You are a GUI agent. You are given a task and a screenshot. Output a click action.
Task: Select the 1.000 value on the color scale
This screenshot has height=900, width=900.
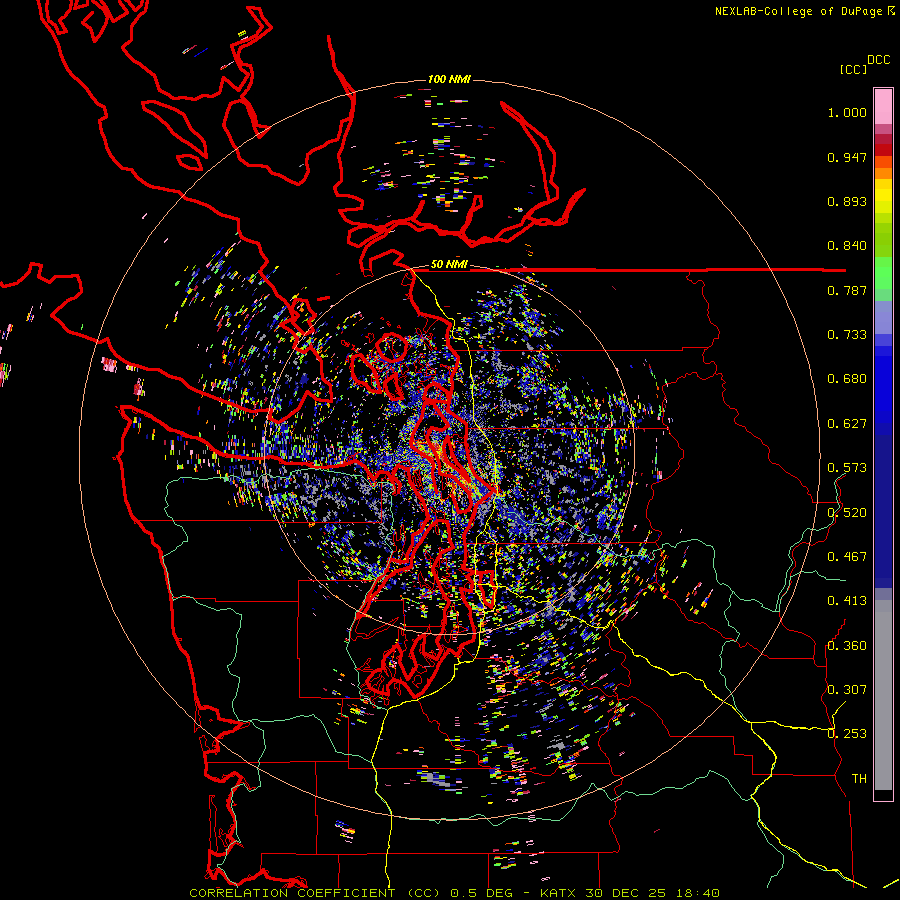[847, 113]
